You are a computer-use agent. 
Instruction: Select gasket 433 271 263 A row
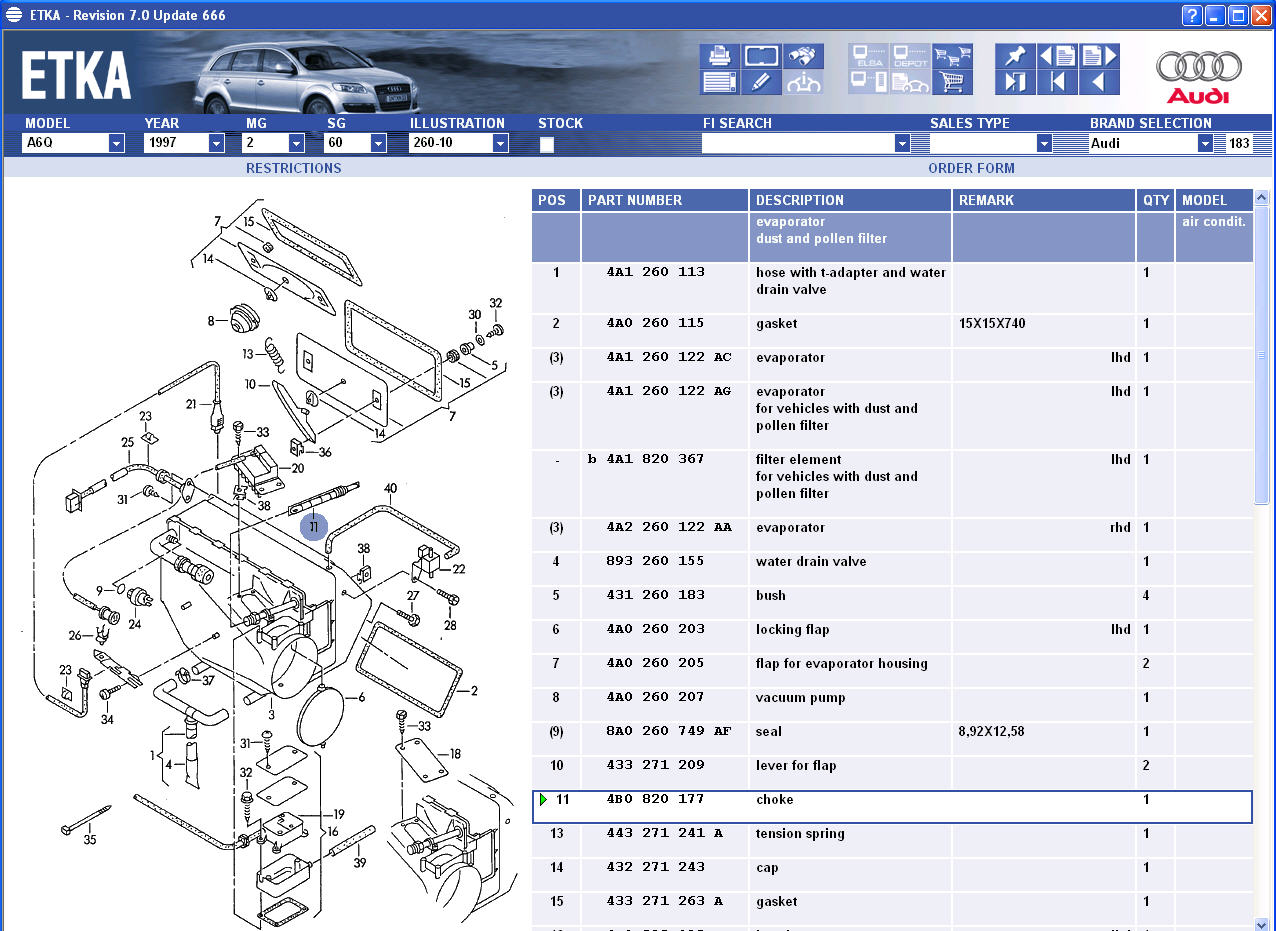892,909
